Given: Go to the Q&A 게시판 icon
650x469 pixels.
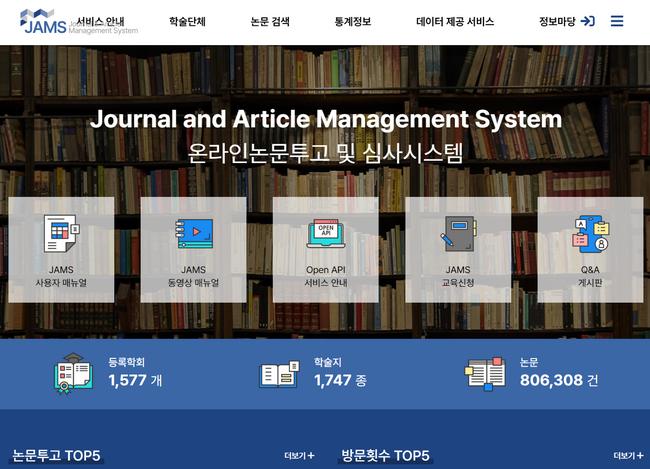Looking at the screenshot, I should coord(590,234).
